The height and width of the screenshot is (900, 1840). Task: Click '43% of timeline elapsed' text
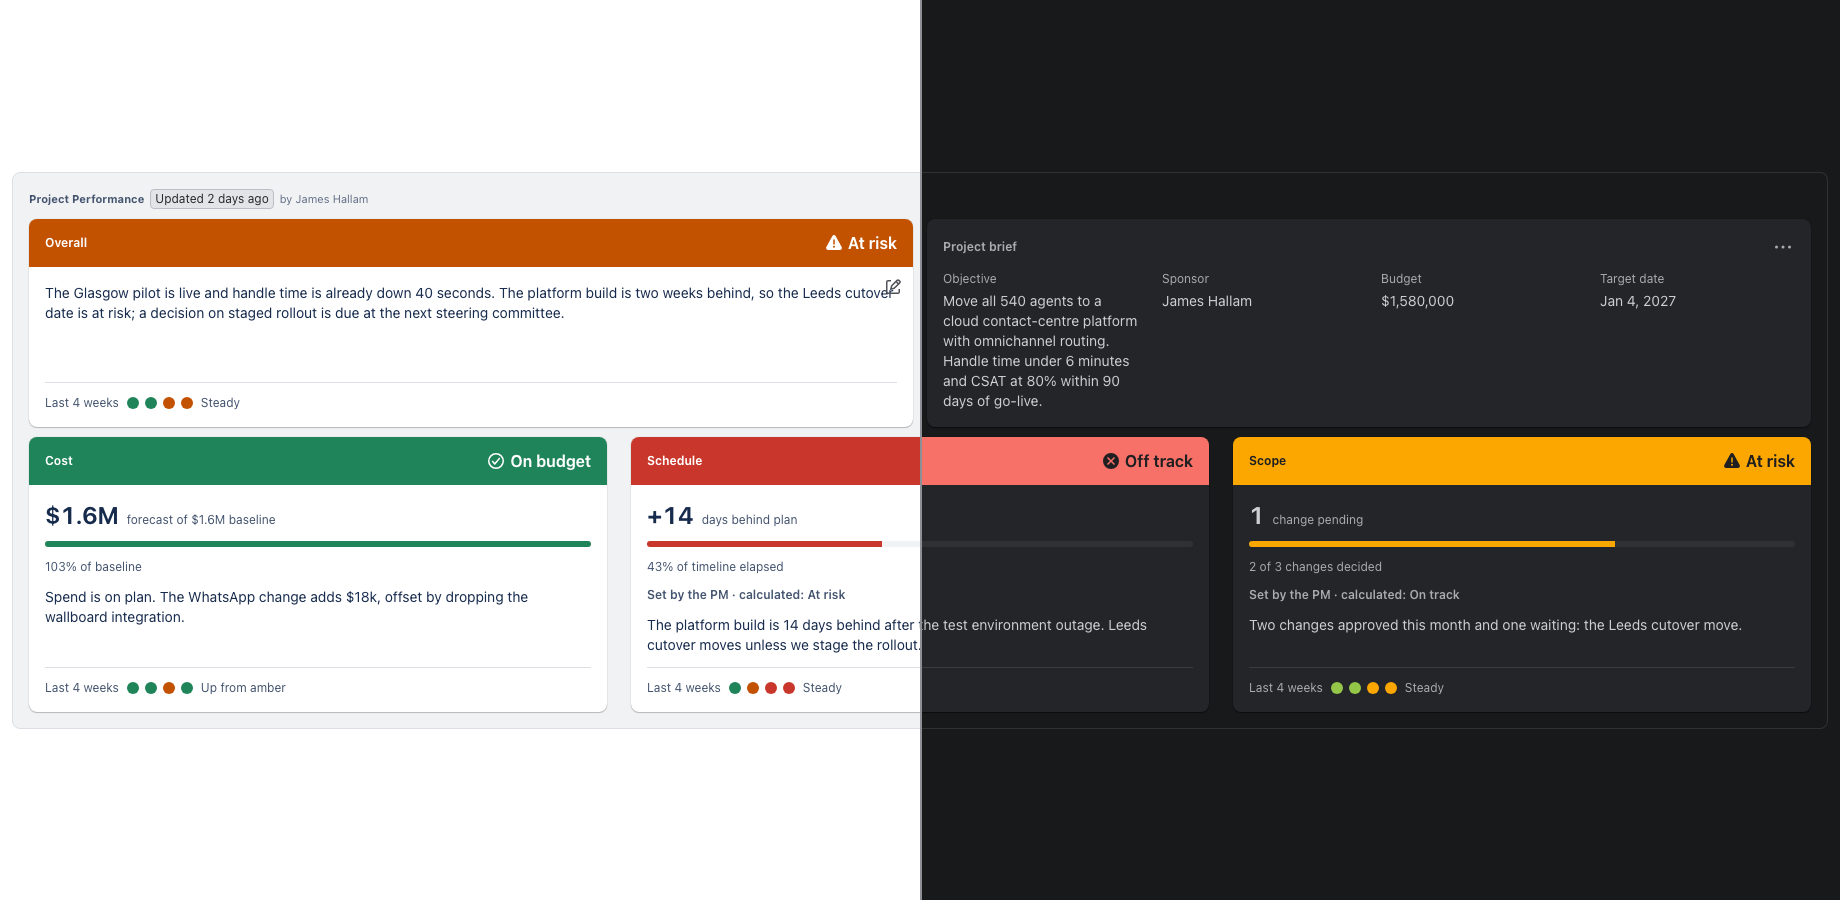[715, 567]
